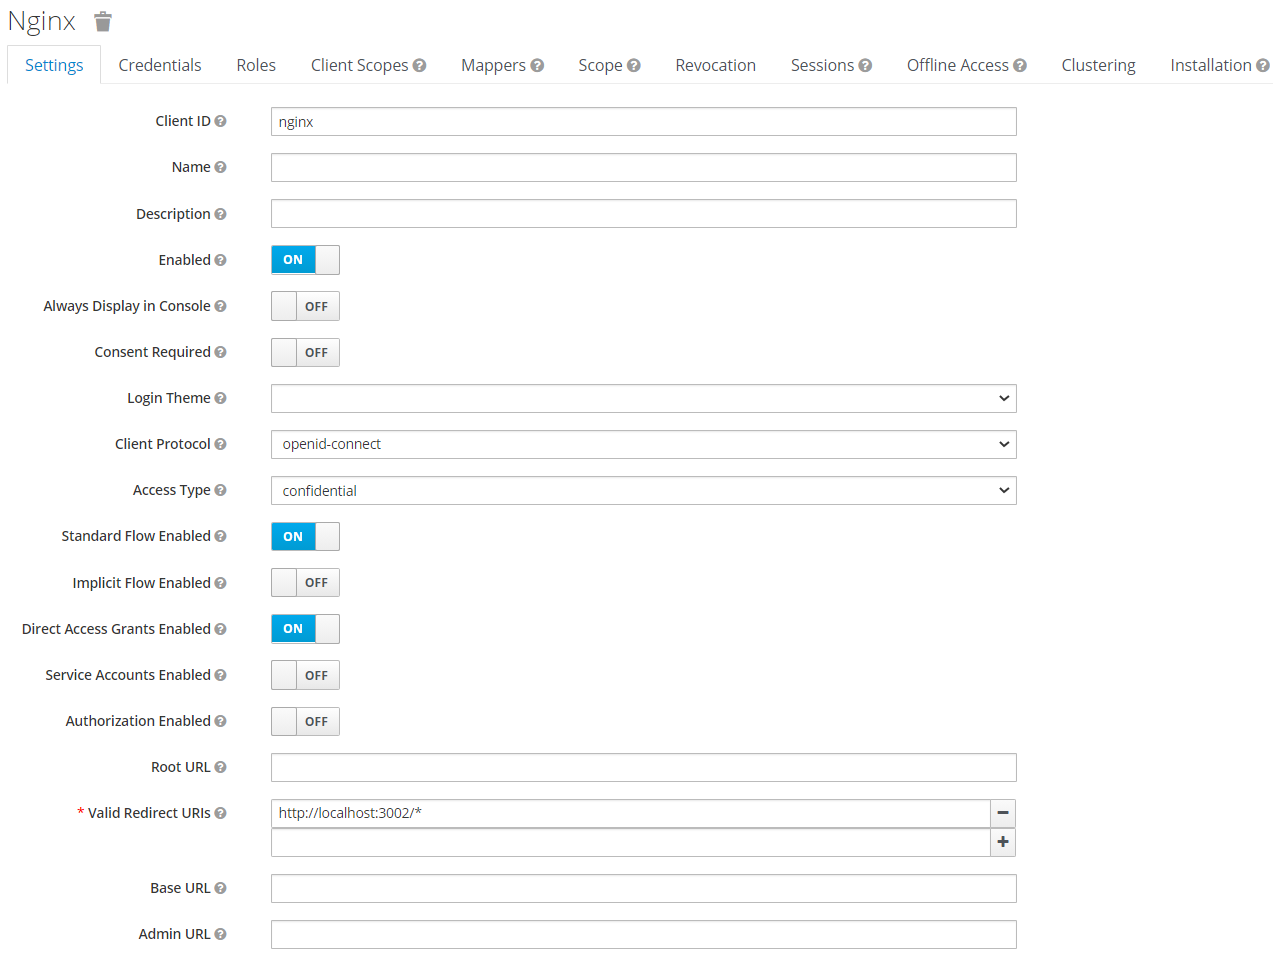Show help for Direct Access Grants Enabled
Screen dimensions: 1273x957
(x=220, y=629)
